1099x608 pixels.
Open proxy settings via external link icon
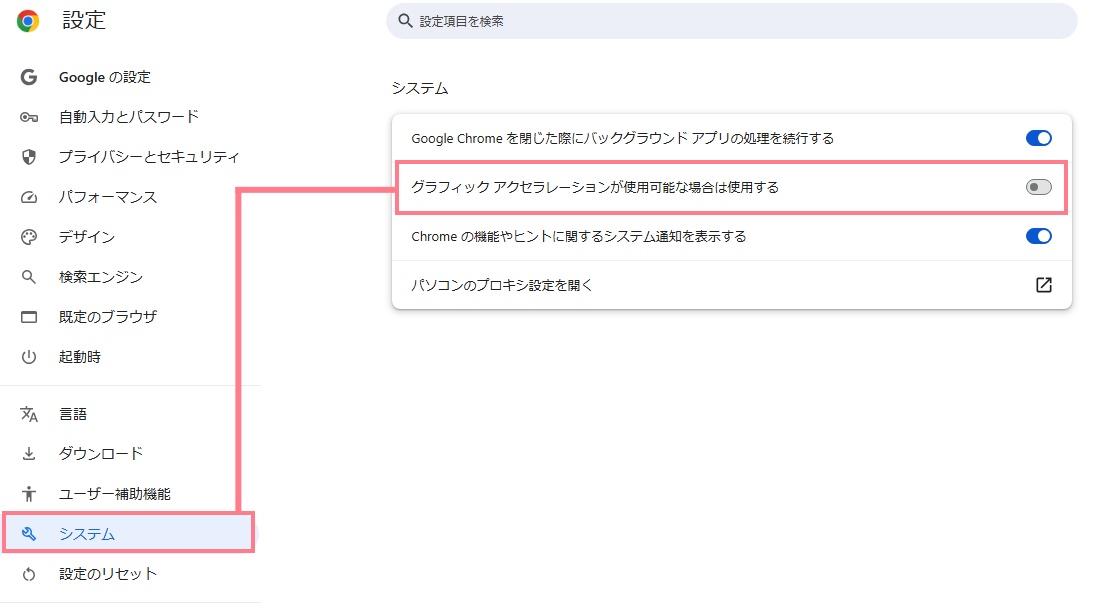pyautogui.click(x=1043, y=285)
